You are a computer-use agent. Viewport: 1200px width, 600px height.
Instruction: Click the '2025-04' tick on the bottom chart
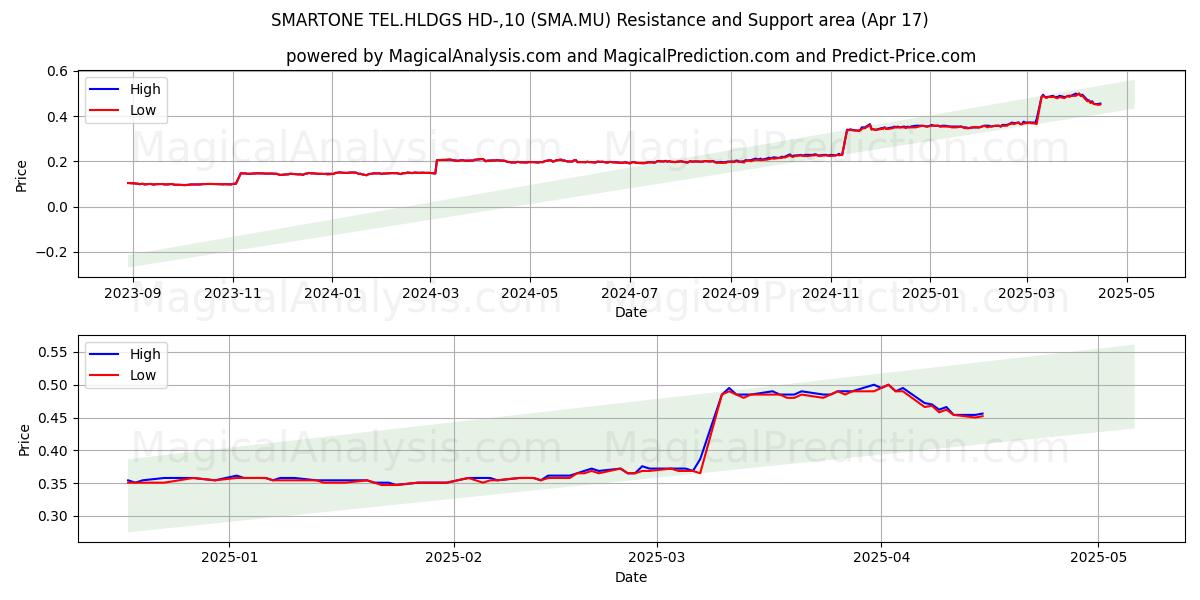(881, 558)
